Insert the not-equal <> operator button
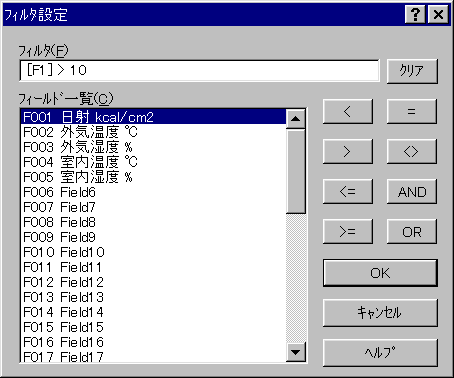 tap(412, 152)
